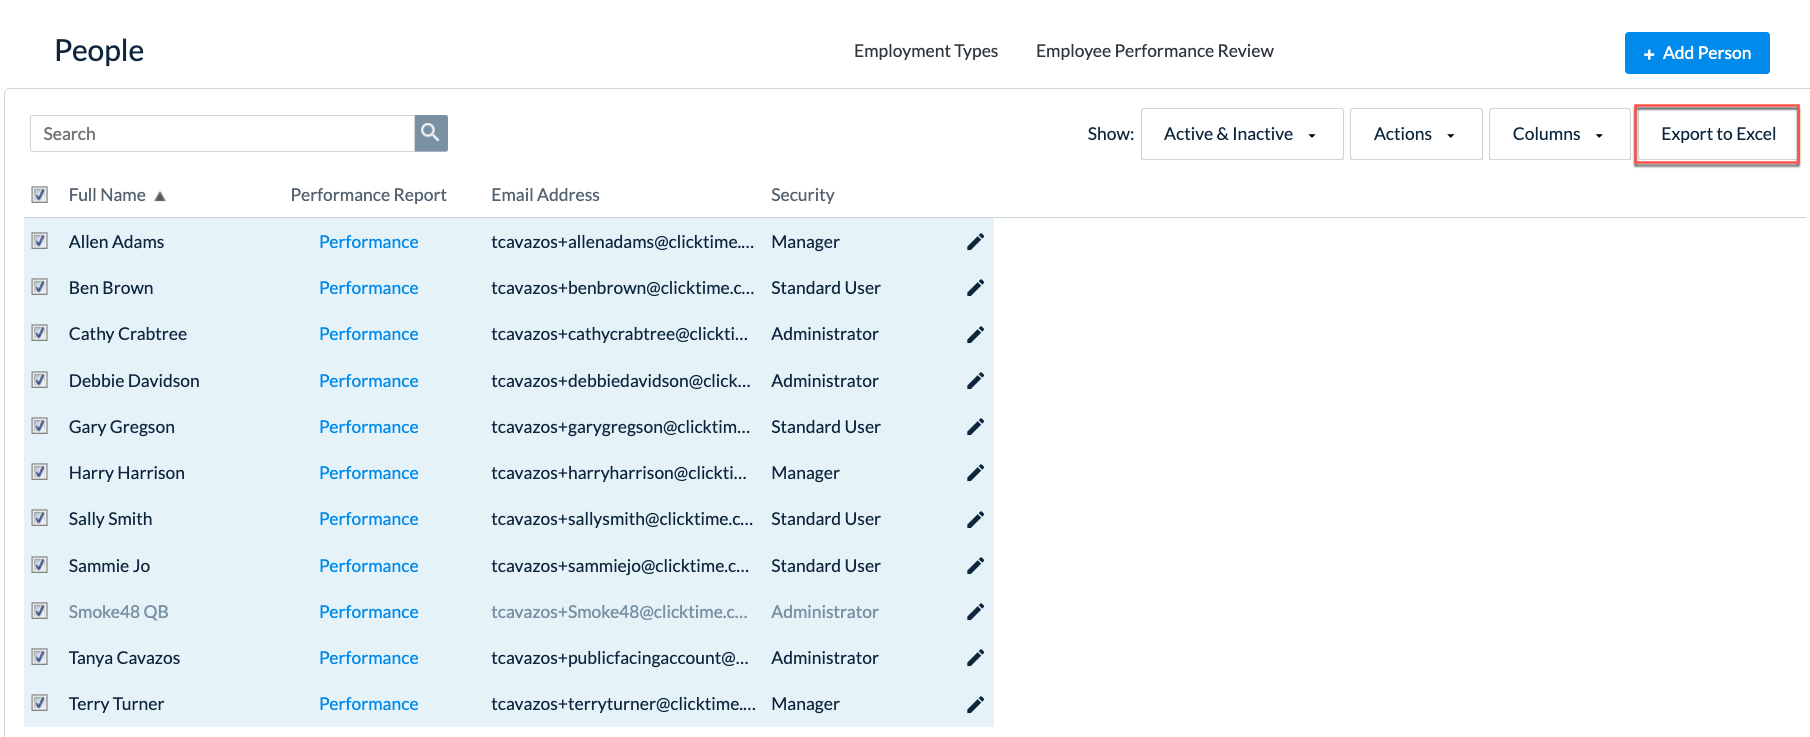Select the name Cathy Crabtree
This screenshot has height=737, width=1810.
click(x=128, y=334)
